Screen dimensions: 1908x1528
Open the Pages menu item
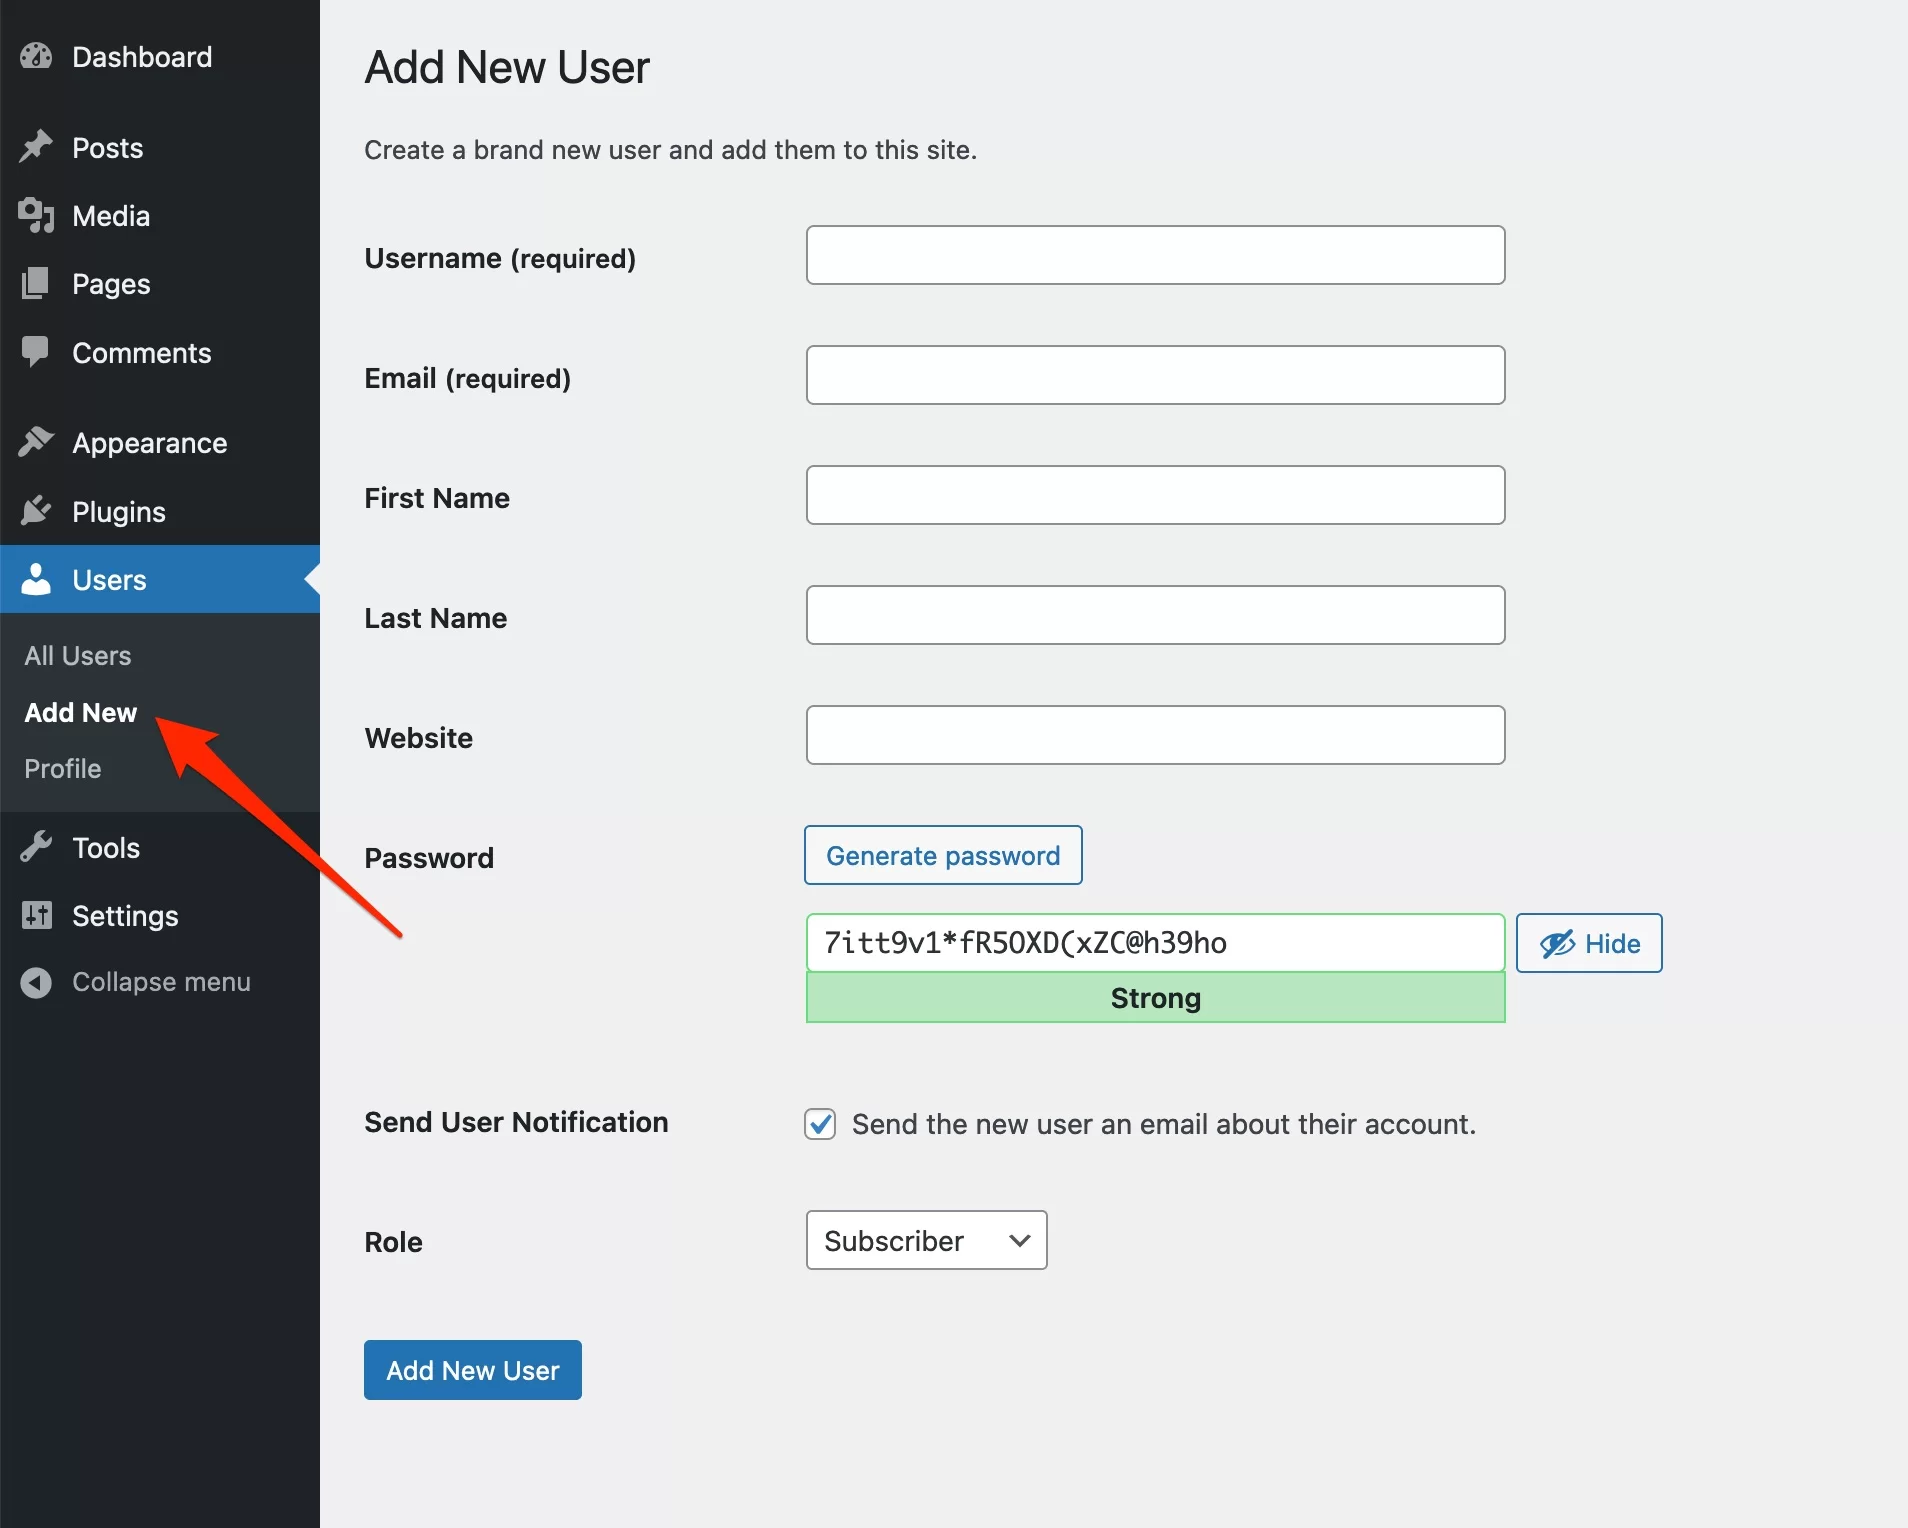click(x=160, y=283)
